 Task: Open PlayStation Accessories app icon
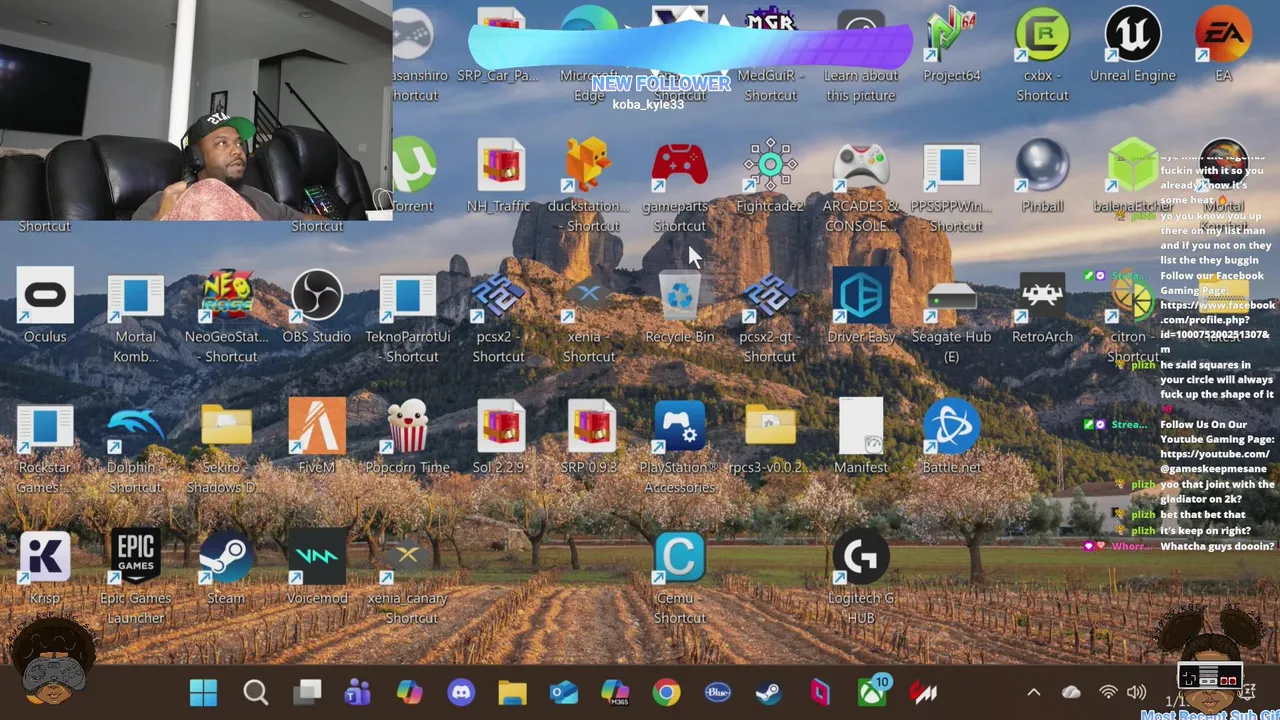[x=680, y=427]
